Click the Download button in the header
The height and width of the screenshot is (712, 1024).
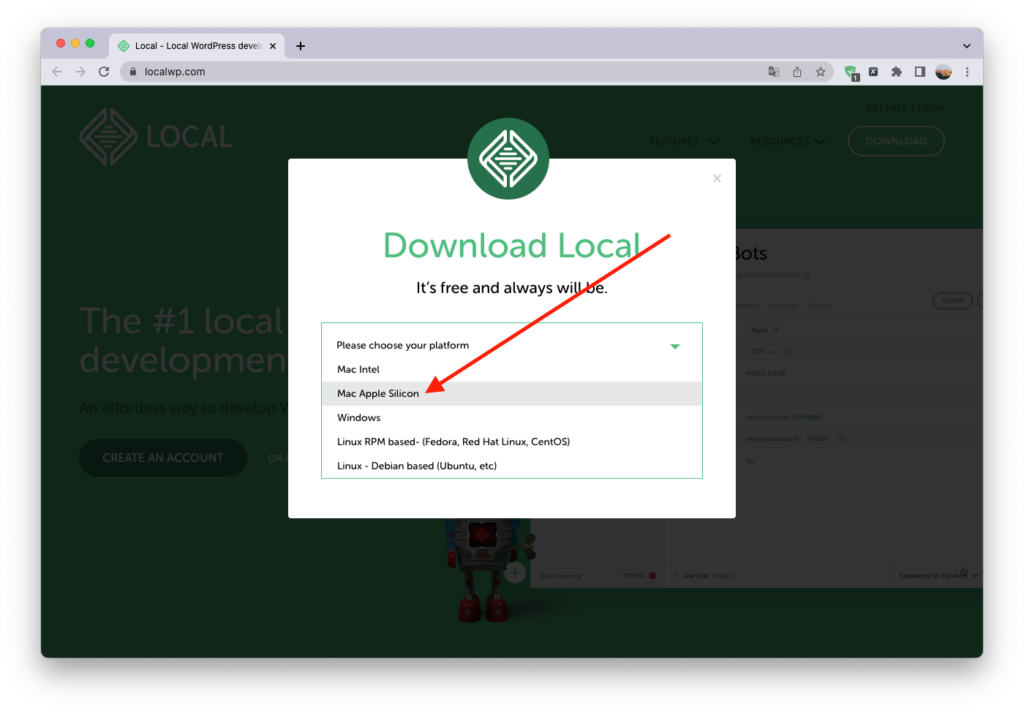tap(896, 141)
